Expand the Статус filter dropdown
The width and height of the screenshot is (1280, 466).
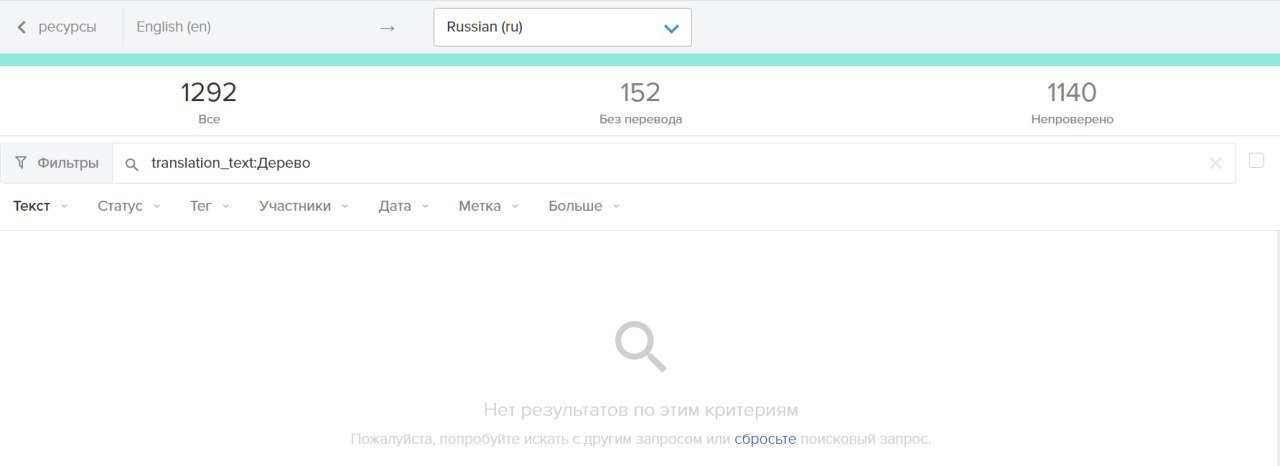[x=129, y=206]
